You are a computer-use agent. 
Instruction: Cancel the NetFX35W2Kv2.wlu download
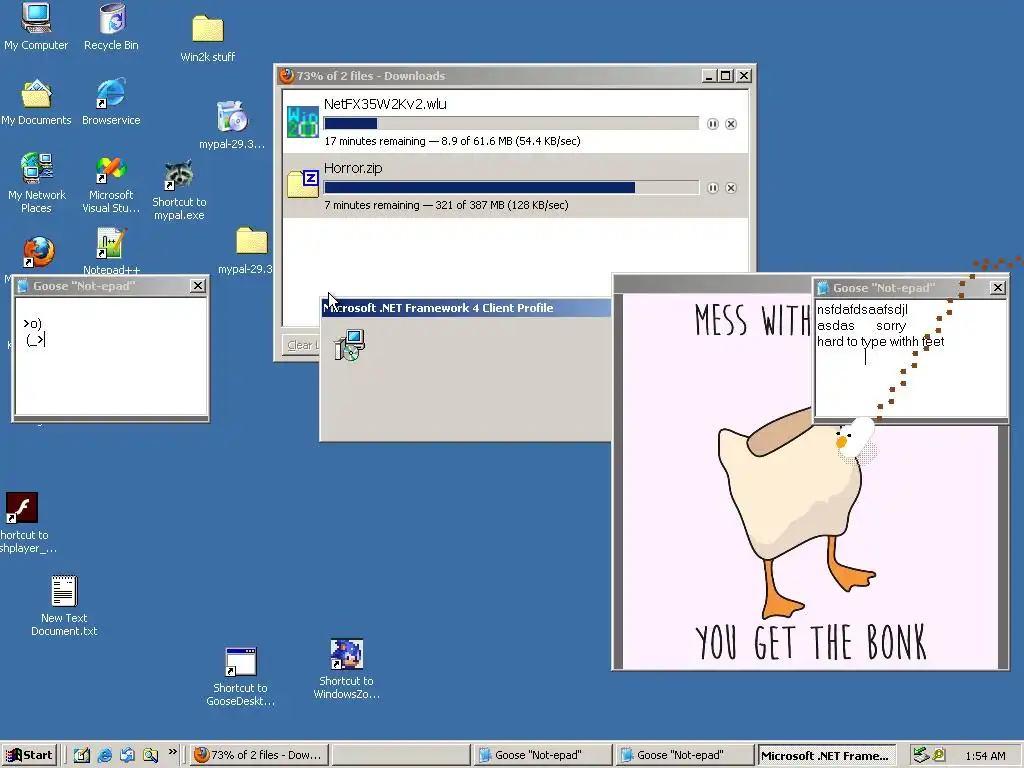click(x=731, y=124)
